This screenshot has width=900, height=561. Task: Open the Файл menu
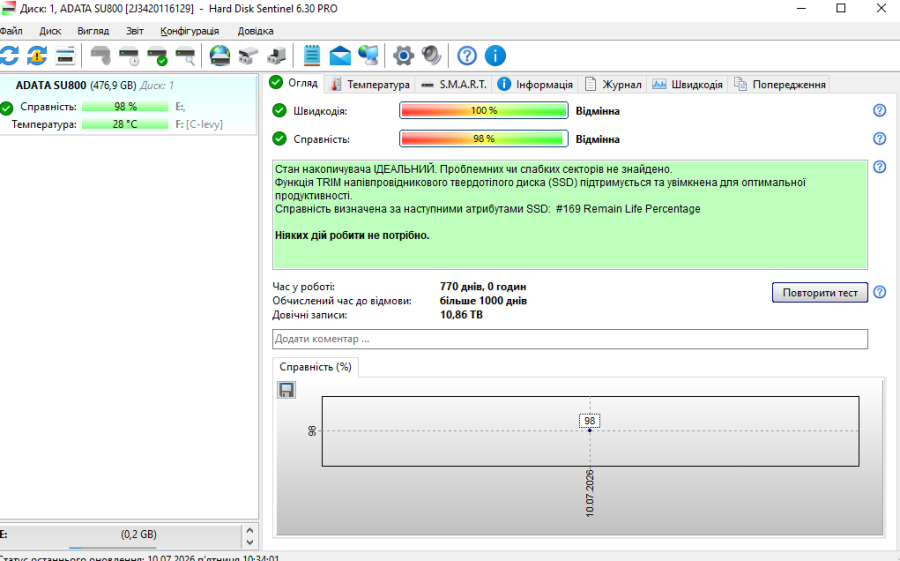click(10, 31)
